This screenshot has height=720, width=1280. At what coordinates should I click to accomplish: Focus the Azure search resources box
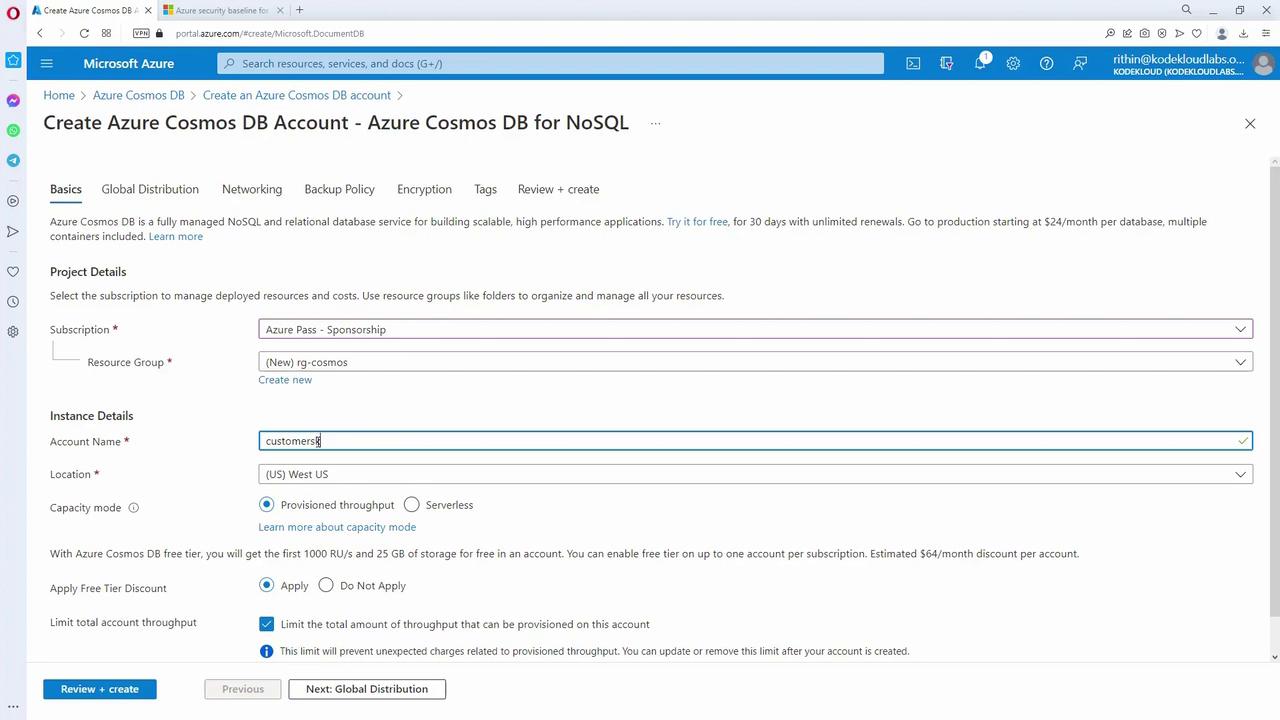pos(550,63)
